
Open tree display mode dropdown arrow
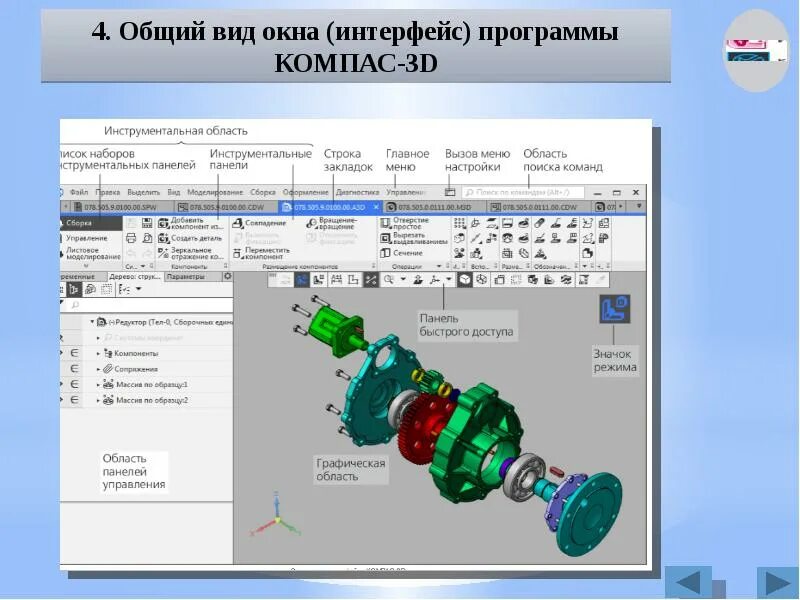coord(138,289)
